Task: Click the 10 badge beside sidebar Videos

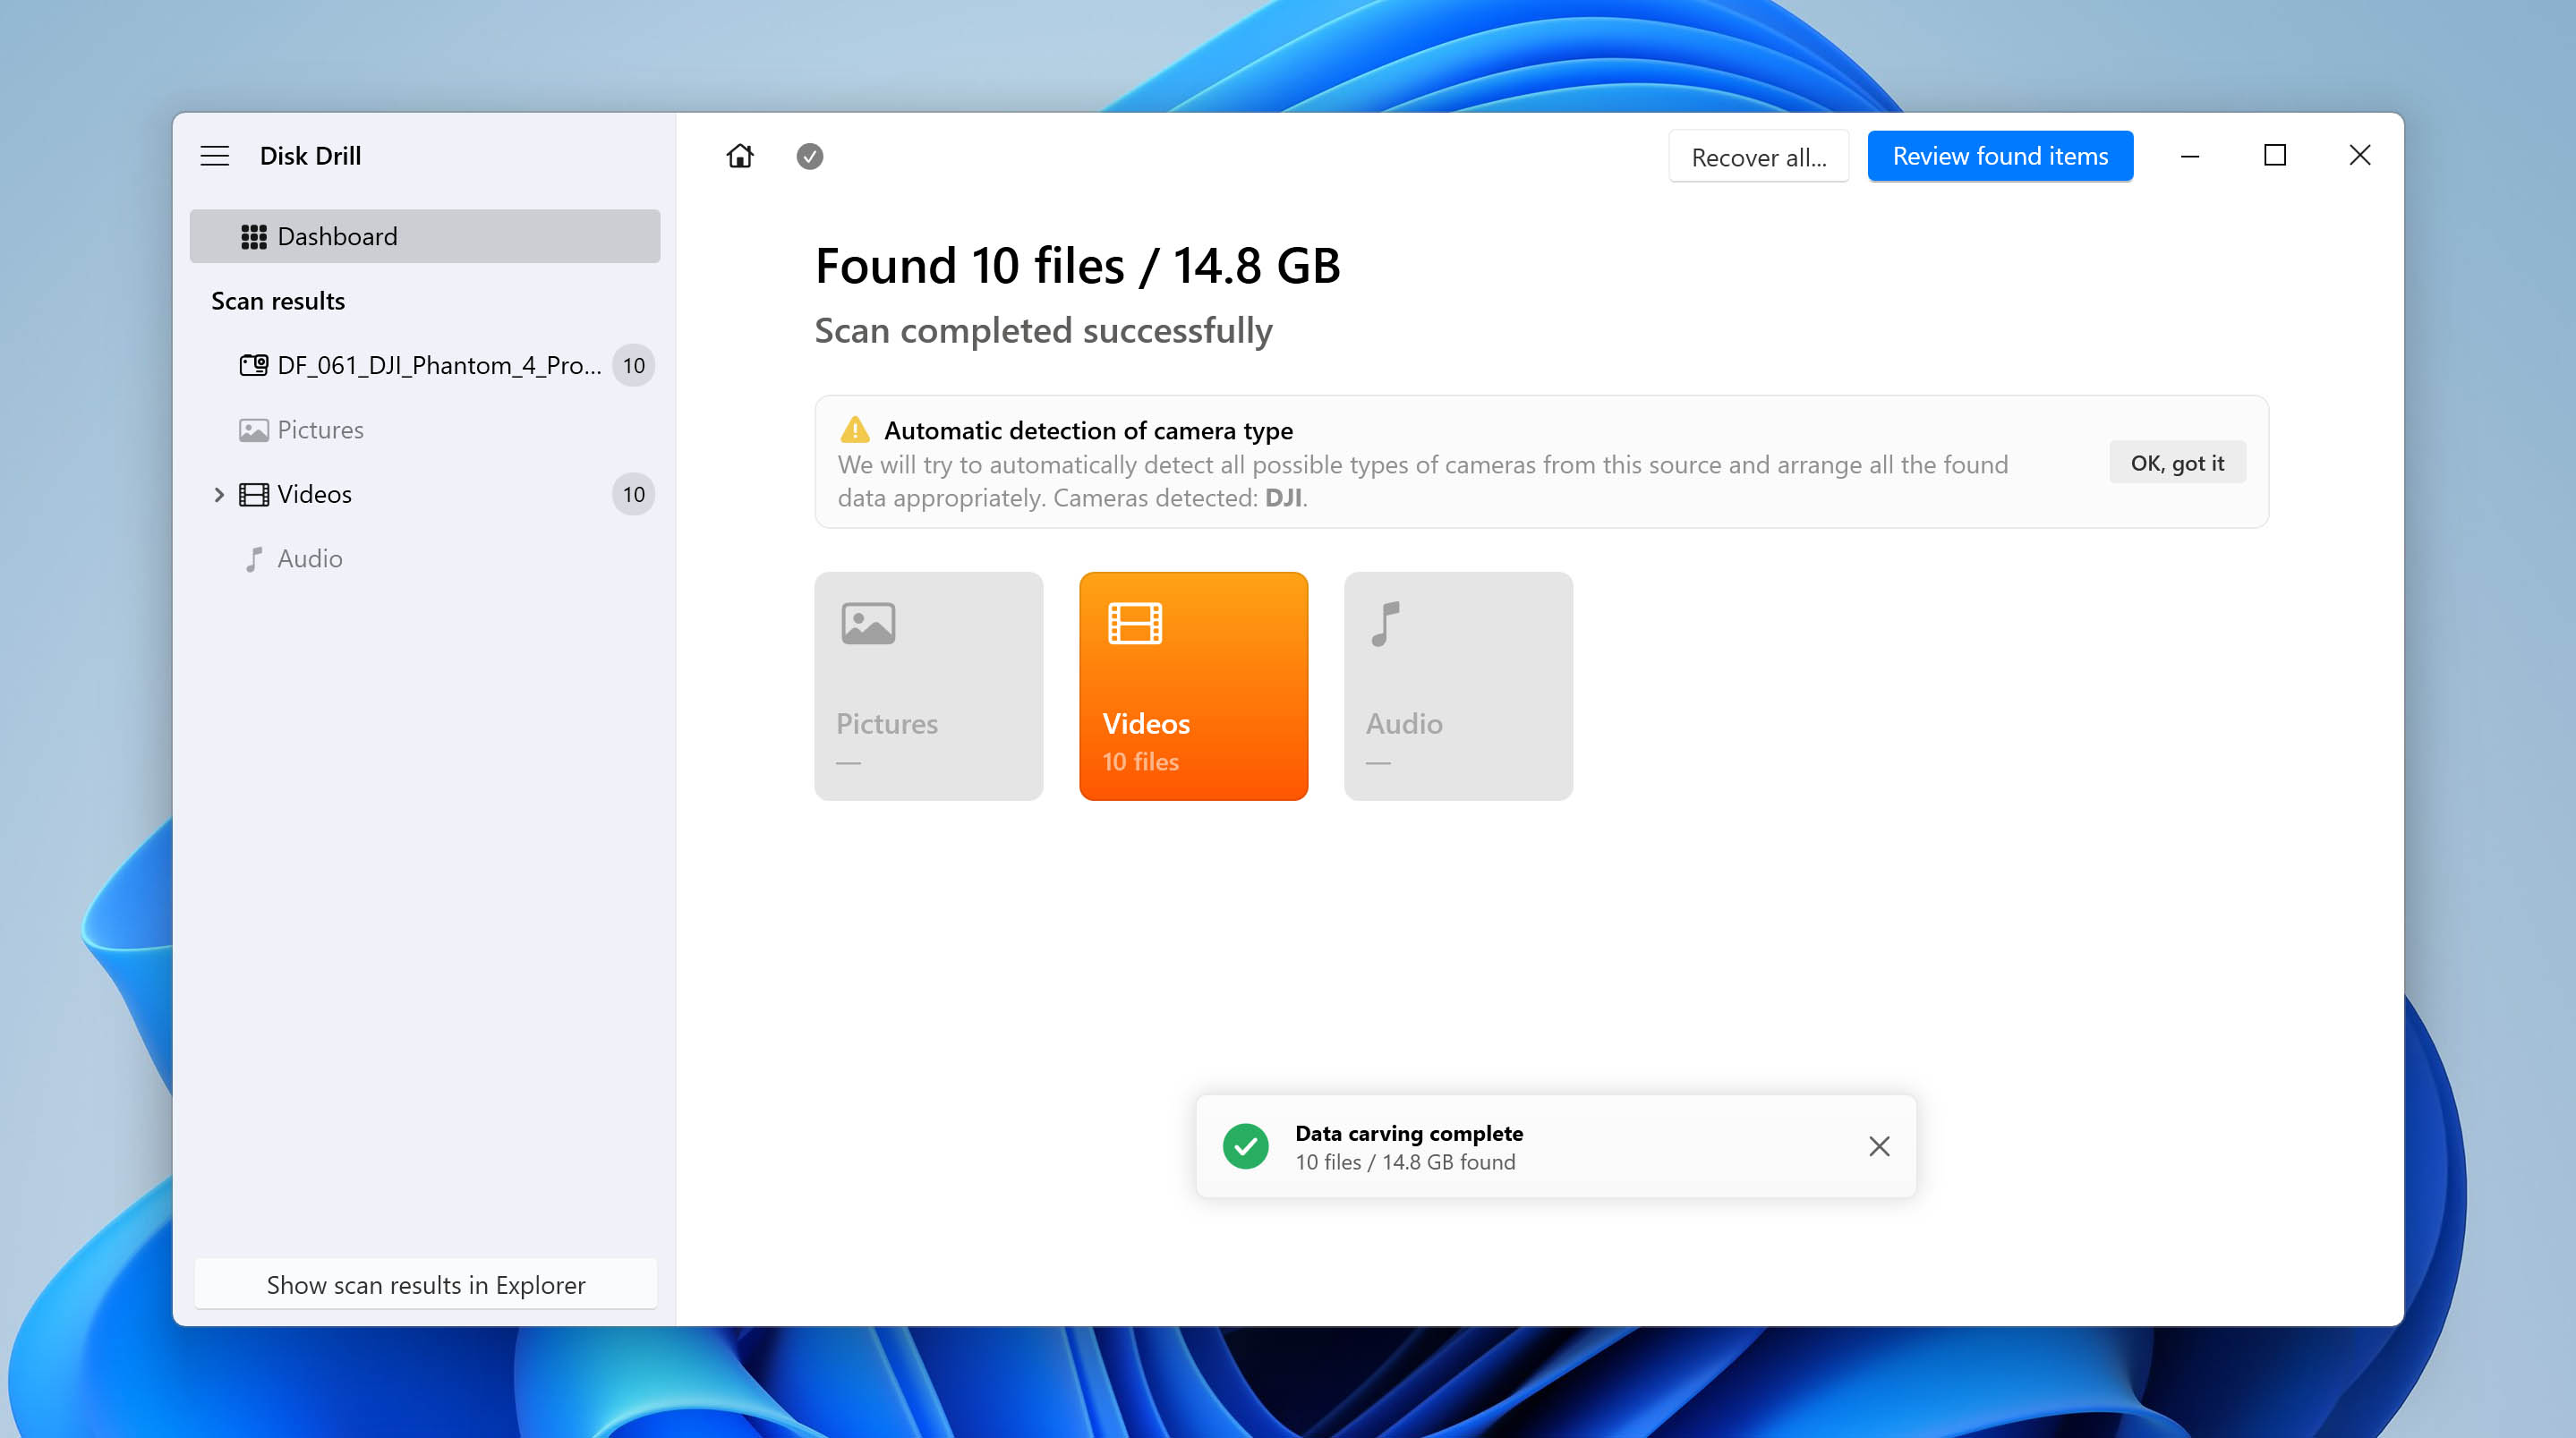Action: click(x=633, y=494)
